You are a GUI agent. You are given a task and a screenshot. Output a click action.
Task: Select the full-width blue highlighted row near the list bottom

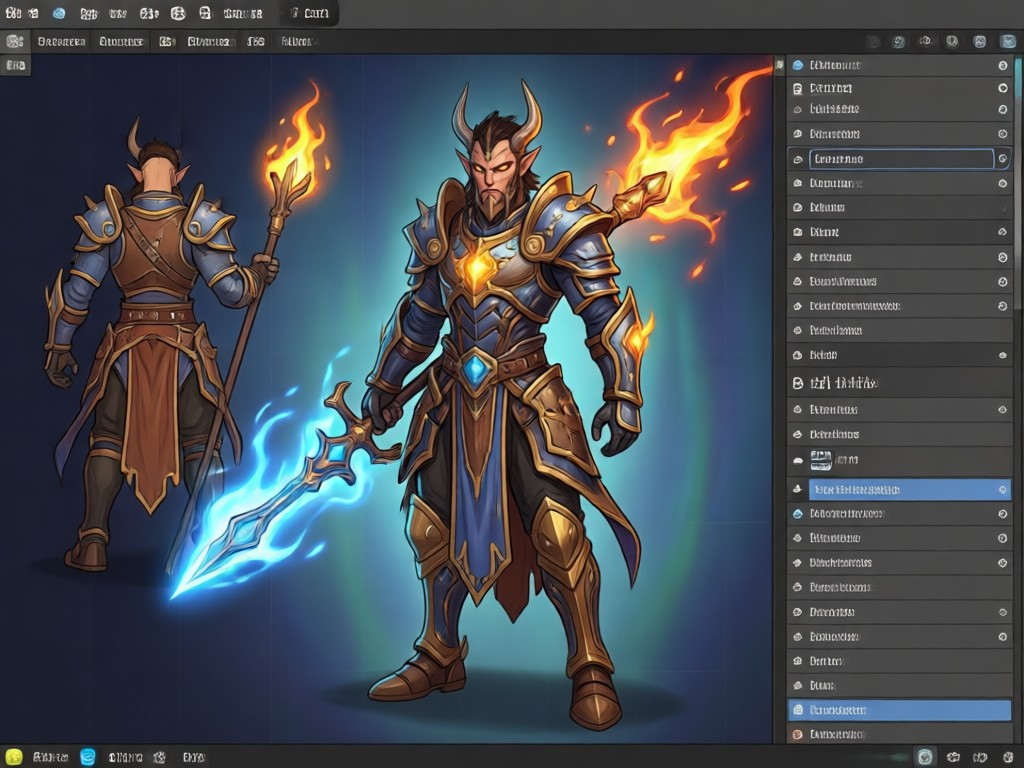[x=899, y=710]
